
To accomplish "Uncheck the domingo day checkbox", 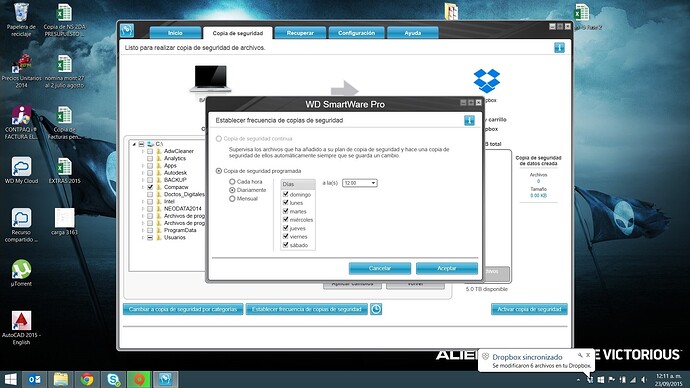I will click(286, 194).
